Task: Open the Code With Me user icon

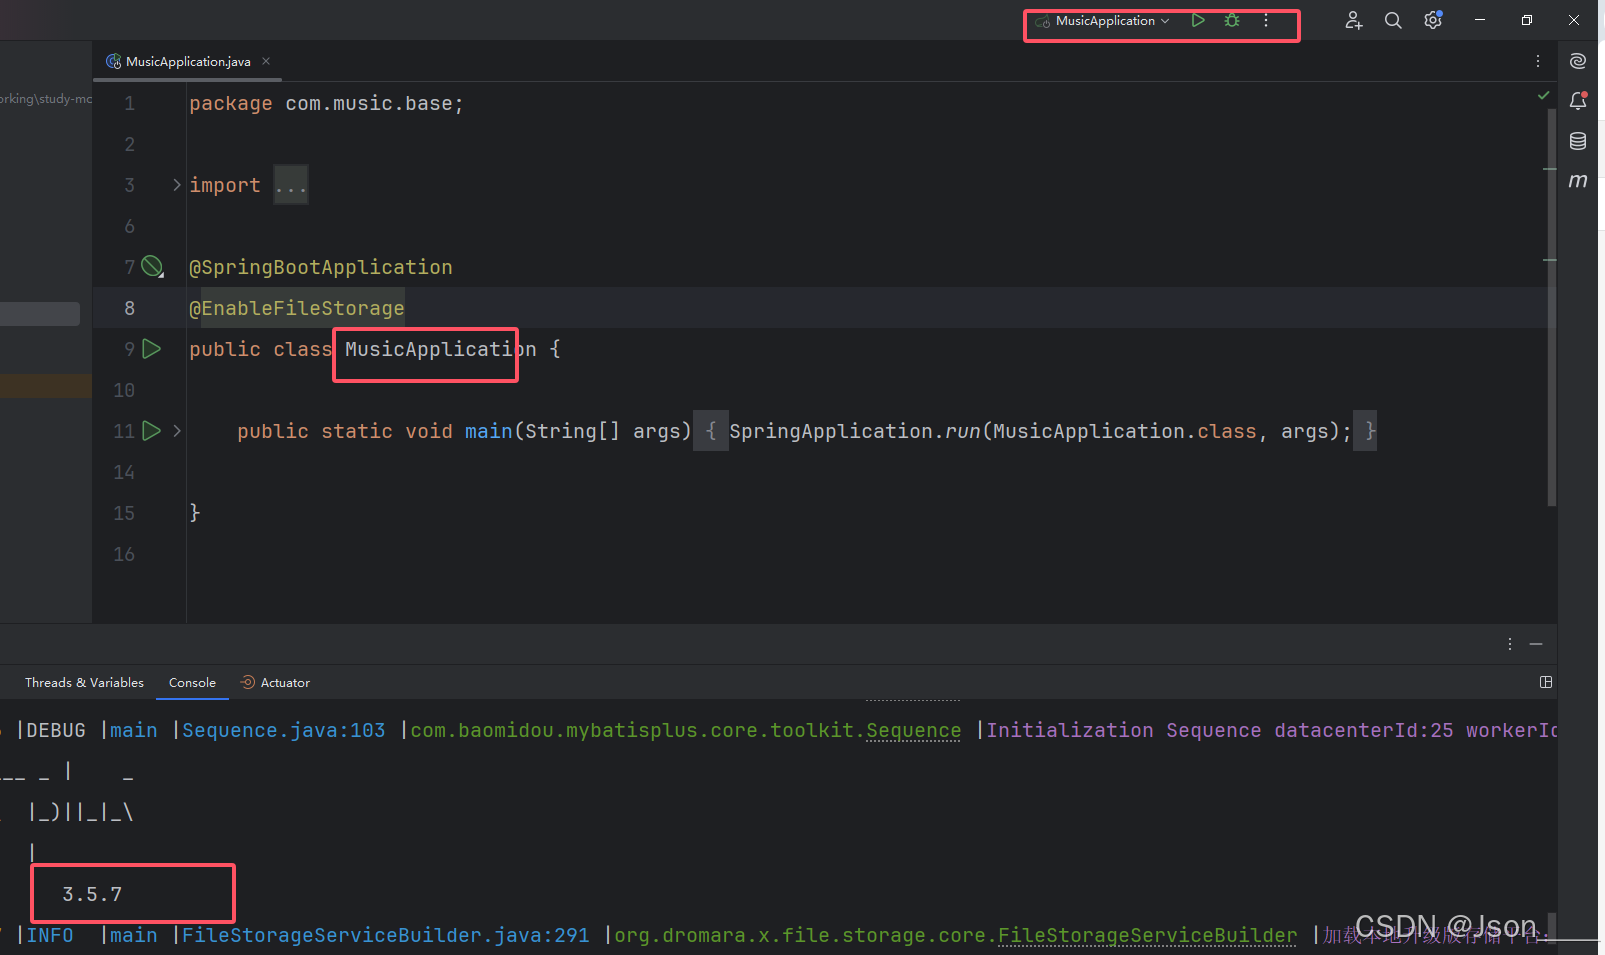Action: point(1353,20)
